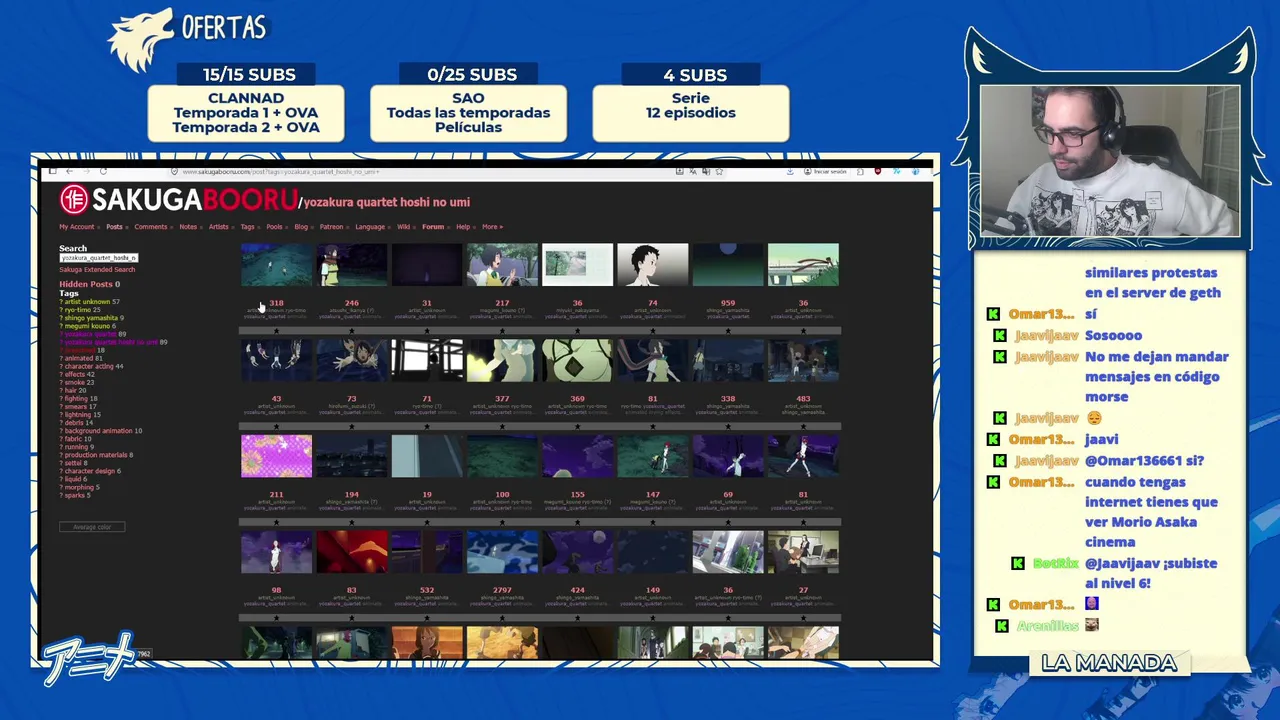The image size is (1280, 720).
Task: Open Sakuga Extended Search link
Action: click(x=97, y=270)
